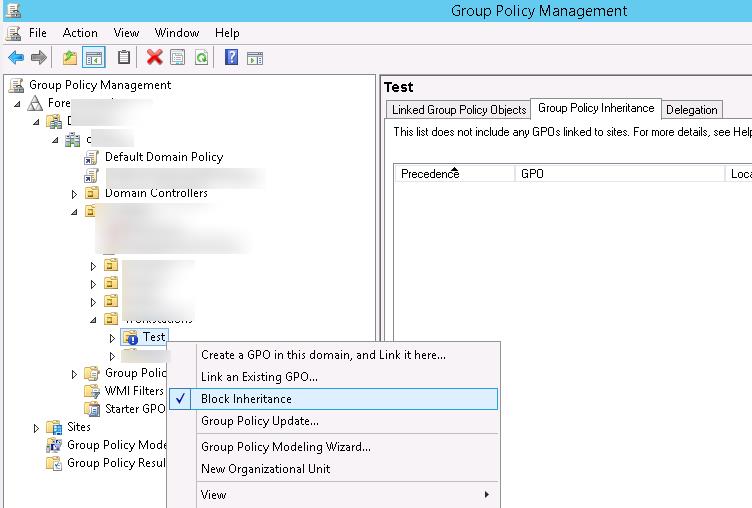
Task: Expand the Sites tree node
Action: click(38, 428)
